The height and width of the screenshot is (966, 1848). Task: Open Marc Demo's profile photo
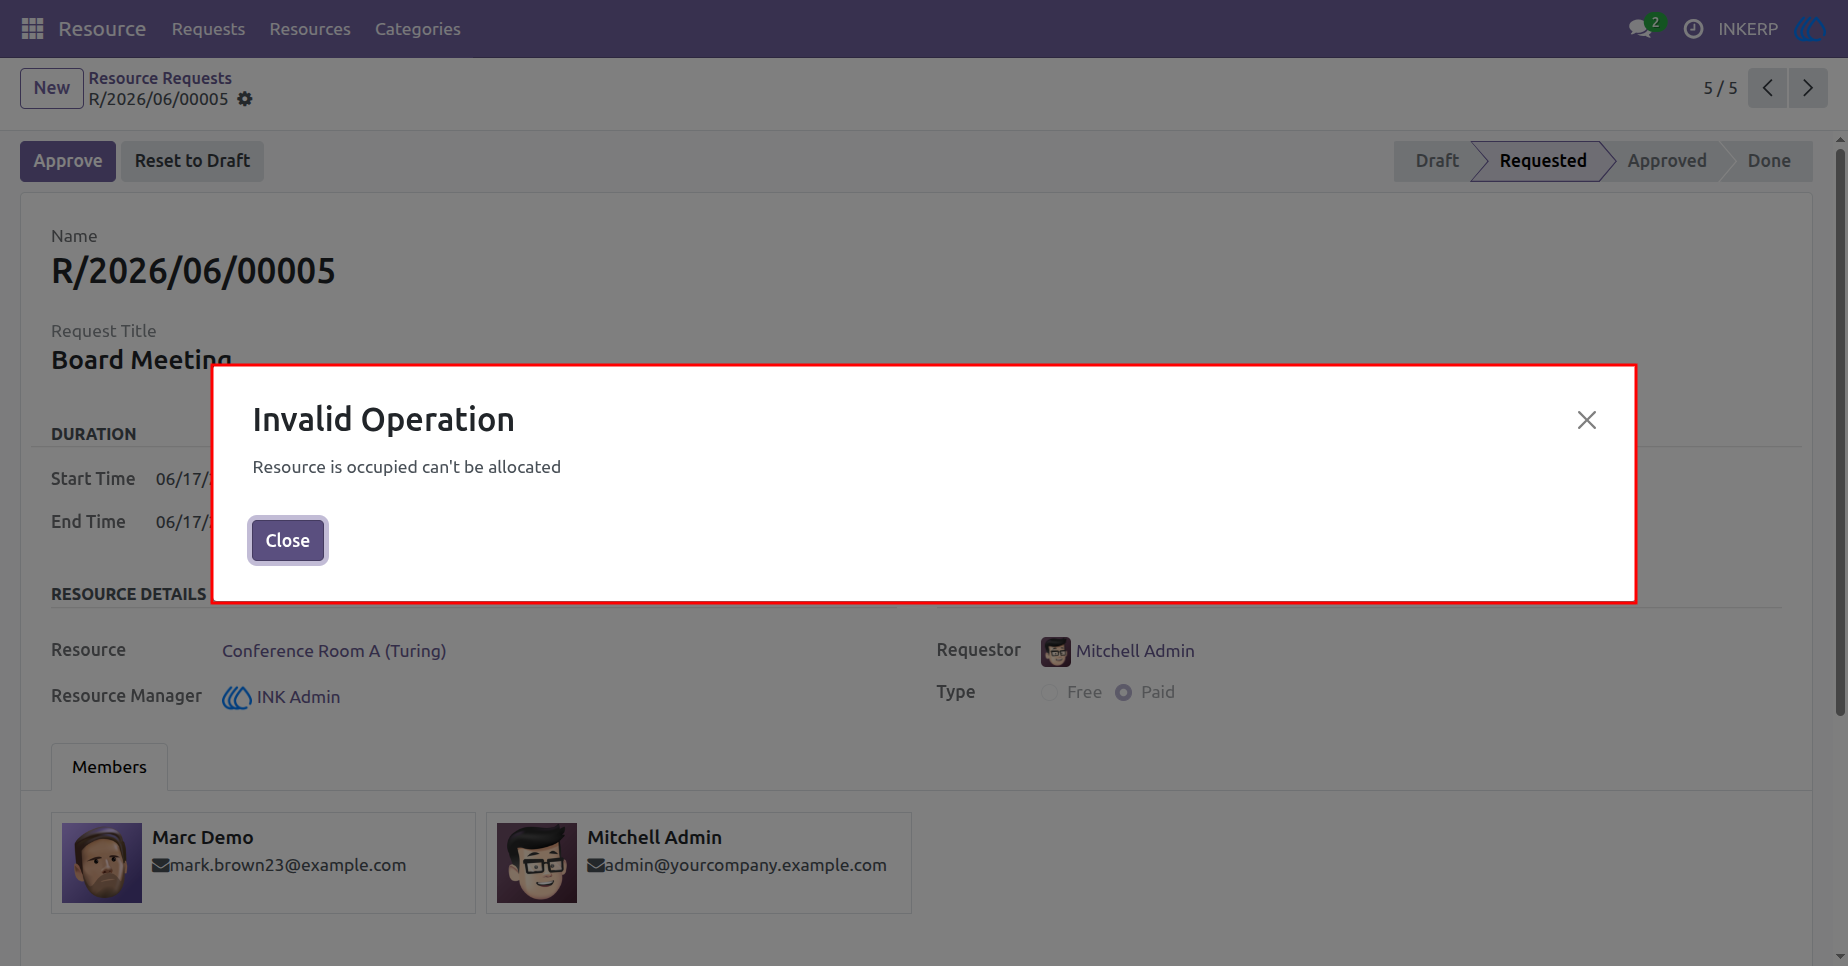click(x=102, y=863)
